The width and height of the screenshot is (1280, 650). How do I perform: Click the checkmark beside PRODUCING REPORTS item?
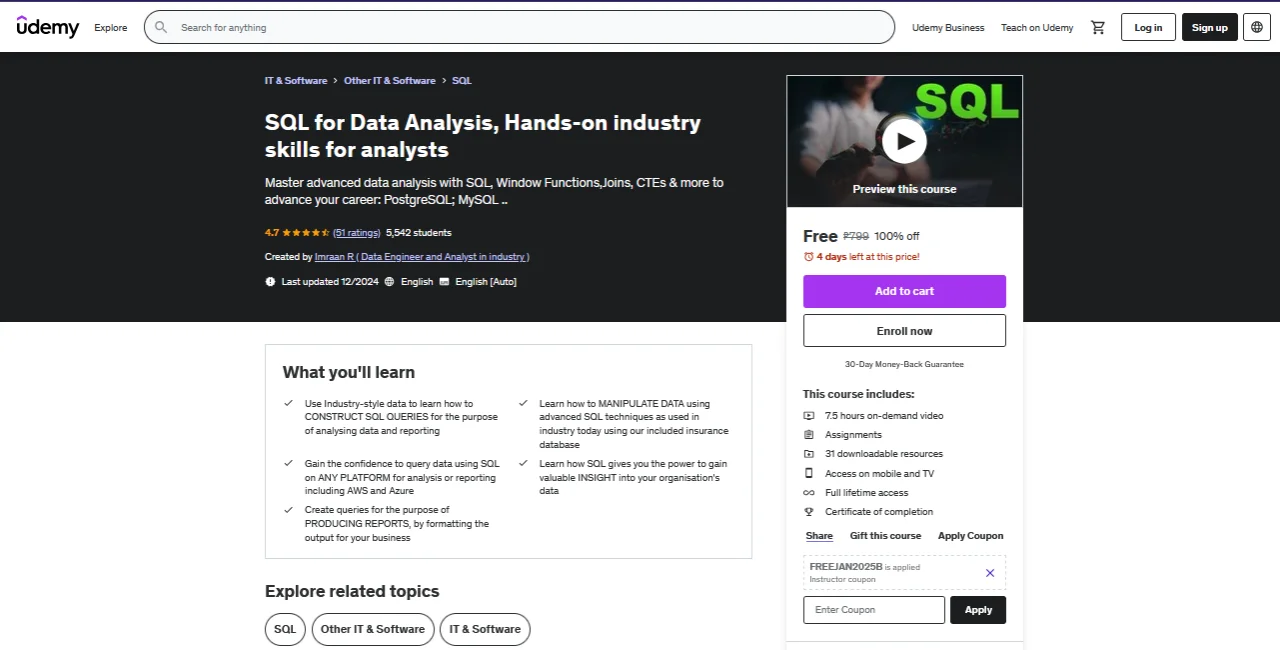point(289,510)
